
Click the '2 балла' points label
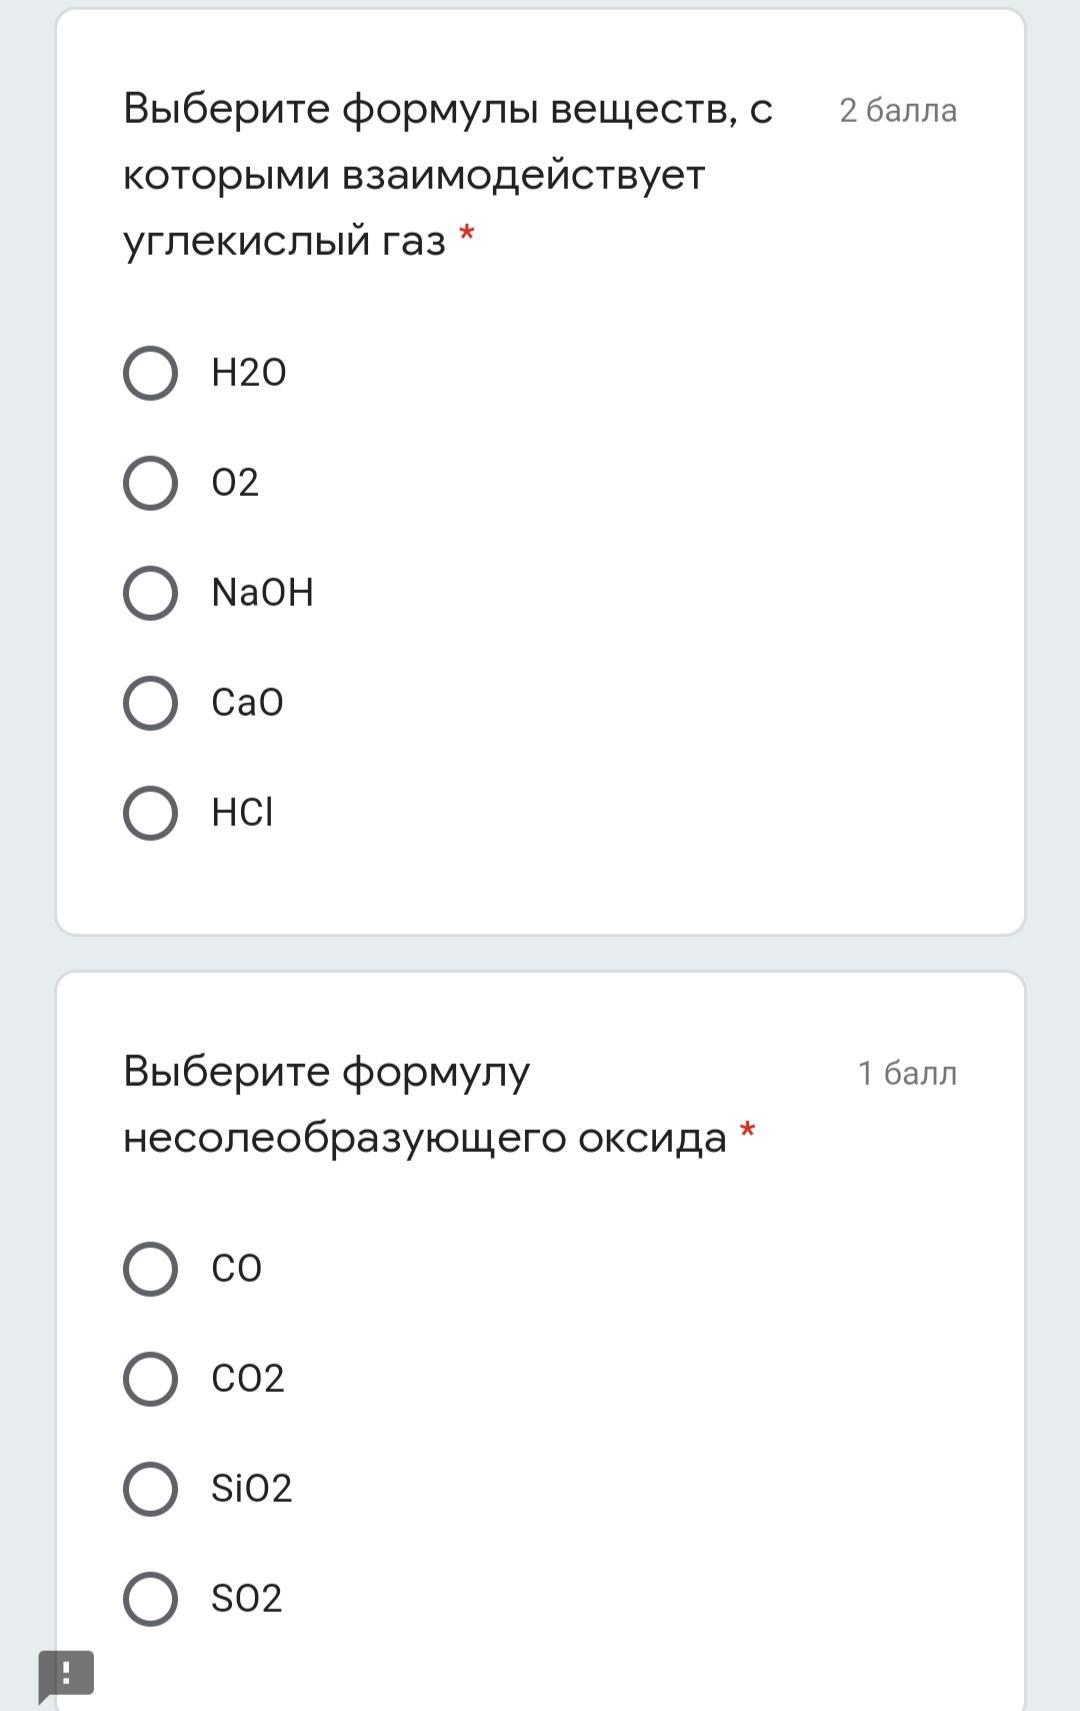point(898,110)
